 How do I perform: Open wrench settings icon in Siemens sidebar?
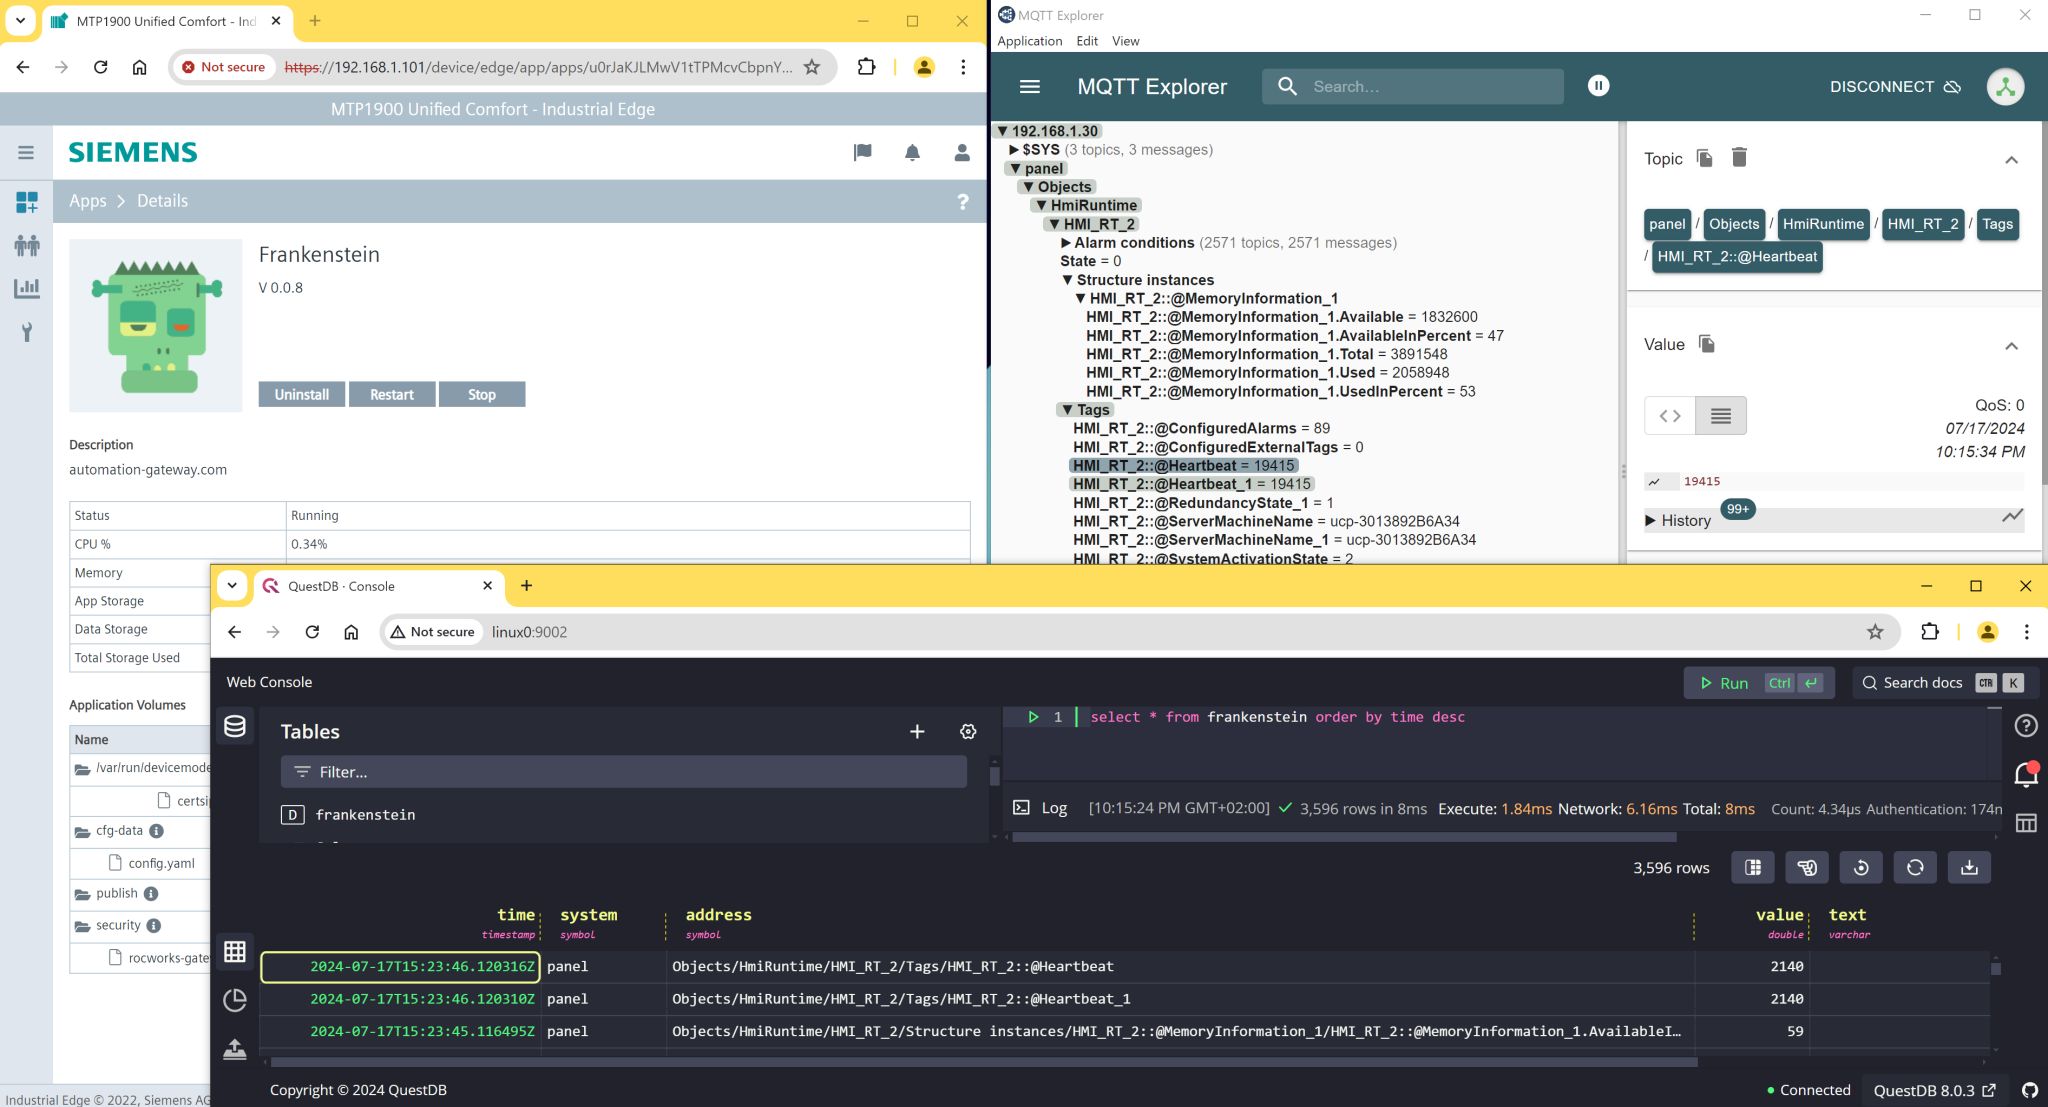click(27, 332)
